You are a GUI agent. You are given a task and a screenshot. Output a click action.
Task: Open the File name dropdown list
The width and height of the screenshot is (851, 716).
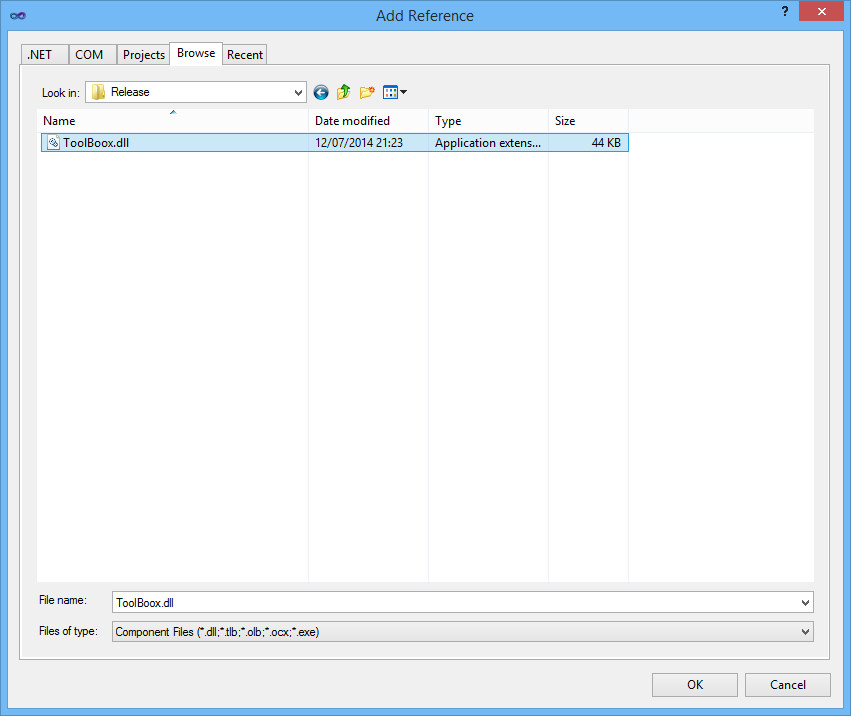[x=805, y=602]
